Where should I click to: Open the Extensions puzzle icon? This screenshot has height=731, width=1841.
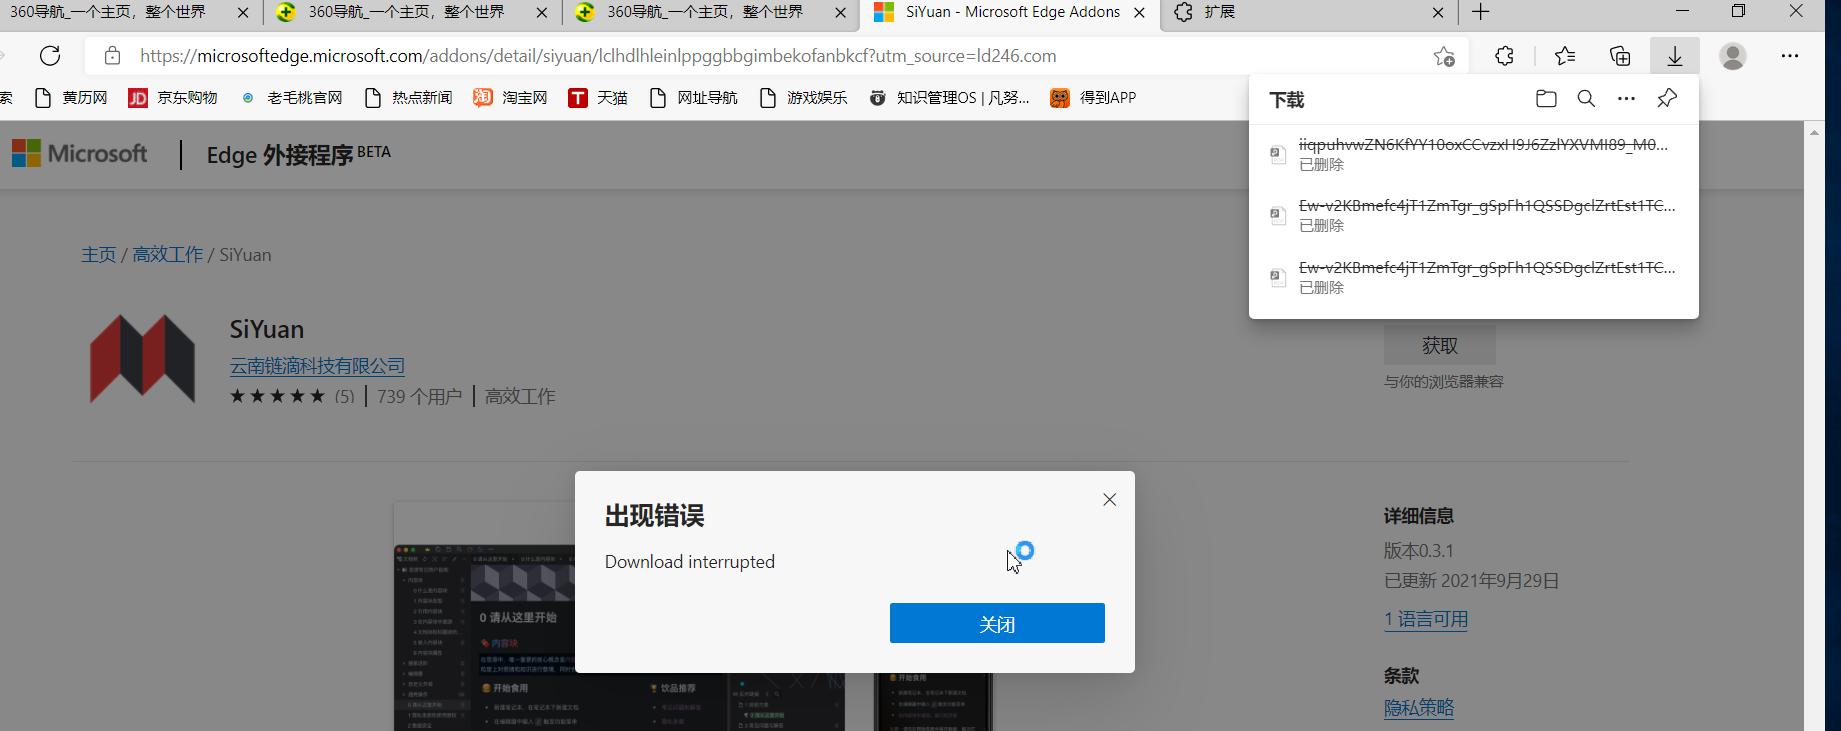pyautogui.click(x=1504, y=56)
